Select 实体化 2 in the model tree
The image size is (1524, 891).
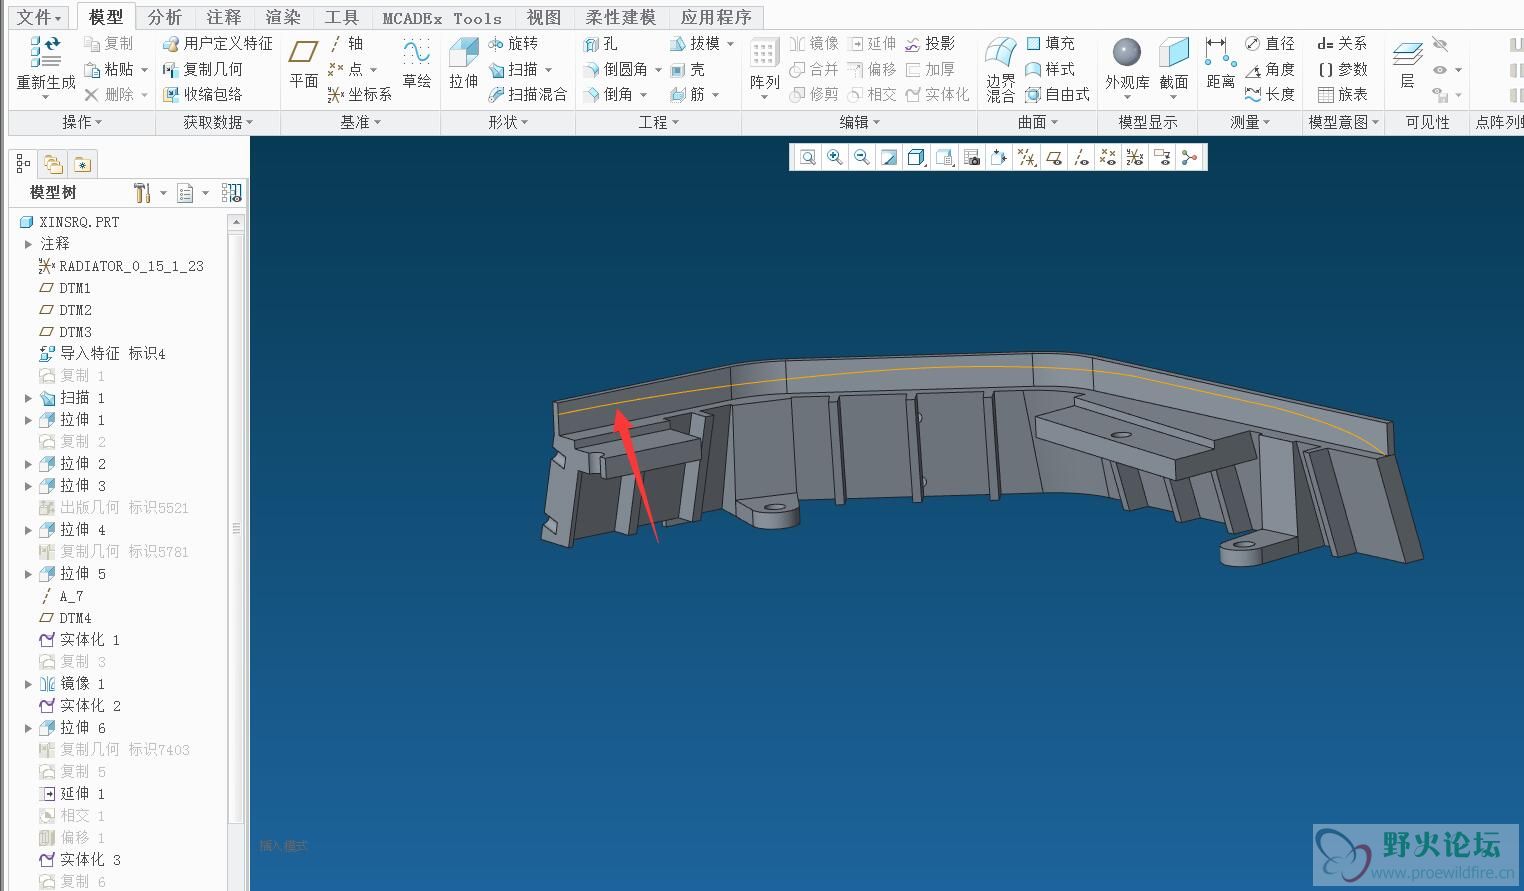[x=80, y=706]
